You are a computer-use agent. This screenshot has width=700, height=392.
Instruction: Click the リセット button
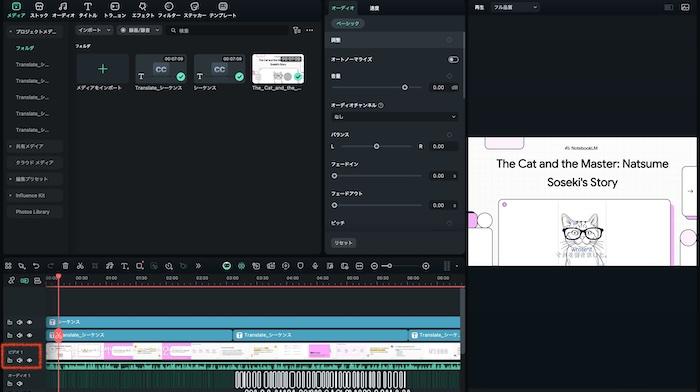(343, 243)
